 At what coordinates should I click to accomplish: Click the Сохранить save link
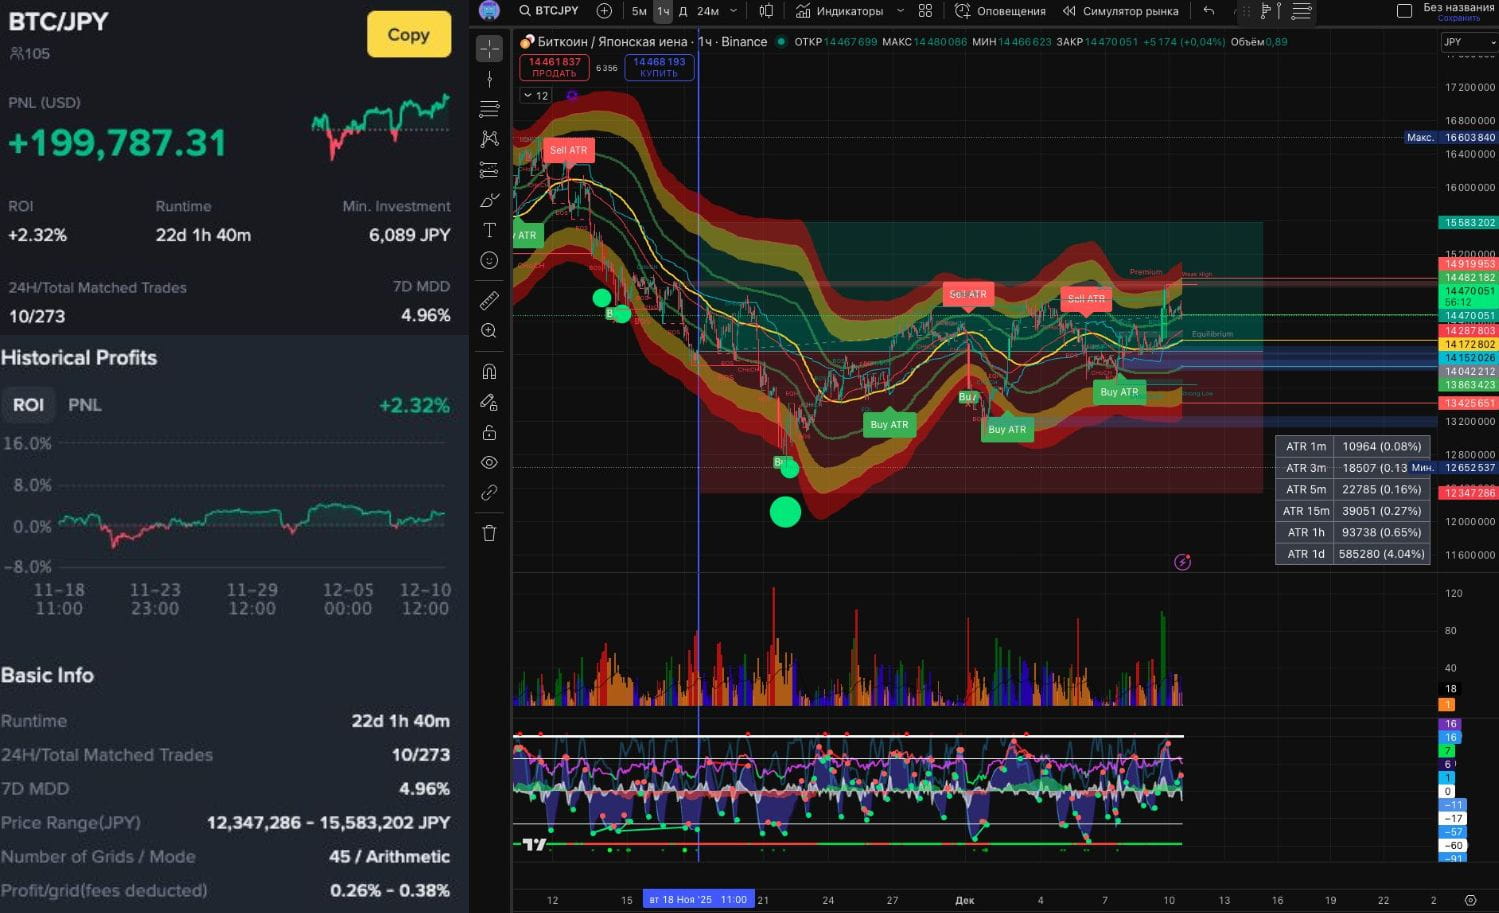(1458, 18)
